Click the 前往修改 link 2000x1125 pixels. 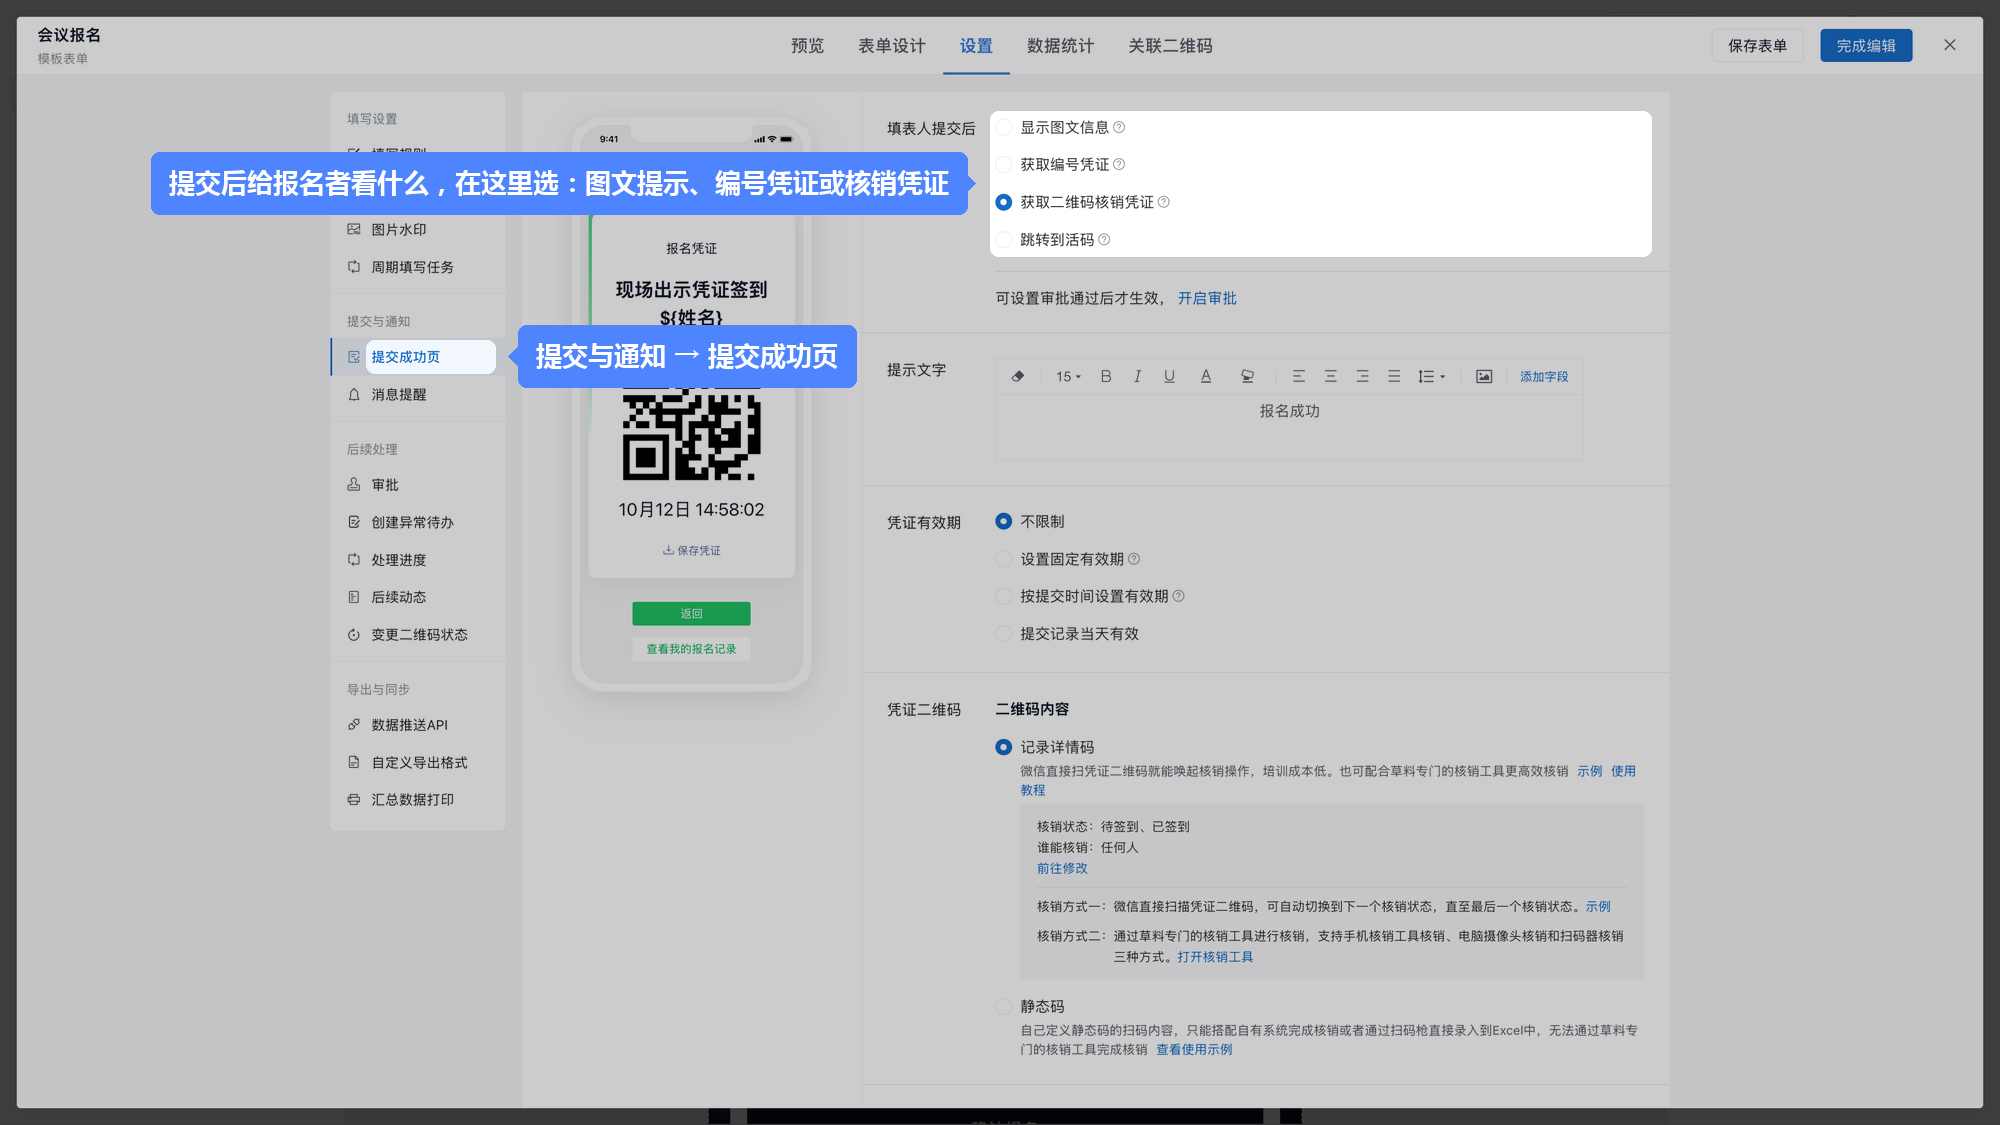coord(1062,868)
